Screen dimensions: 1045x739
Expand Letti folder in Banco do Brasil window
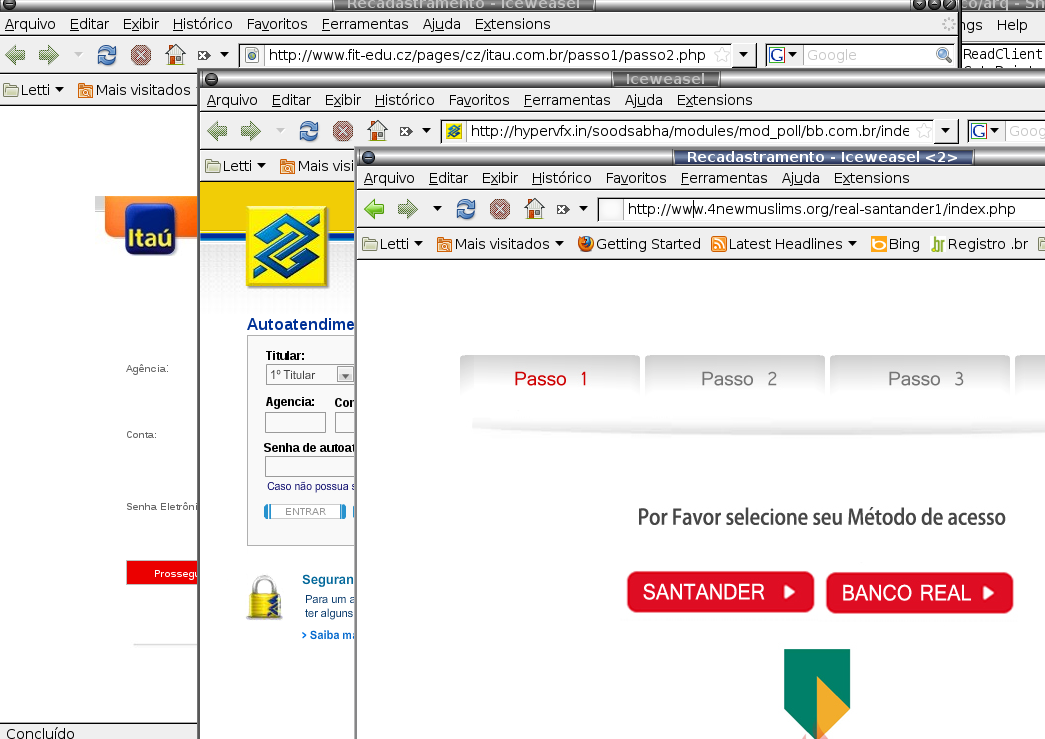coord(236,166)
